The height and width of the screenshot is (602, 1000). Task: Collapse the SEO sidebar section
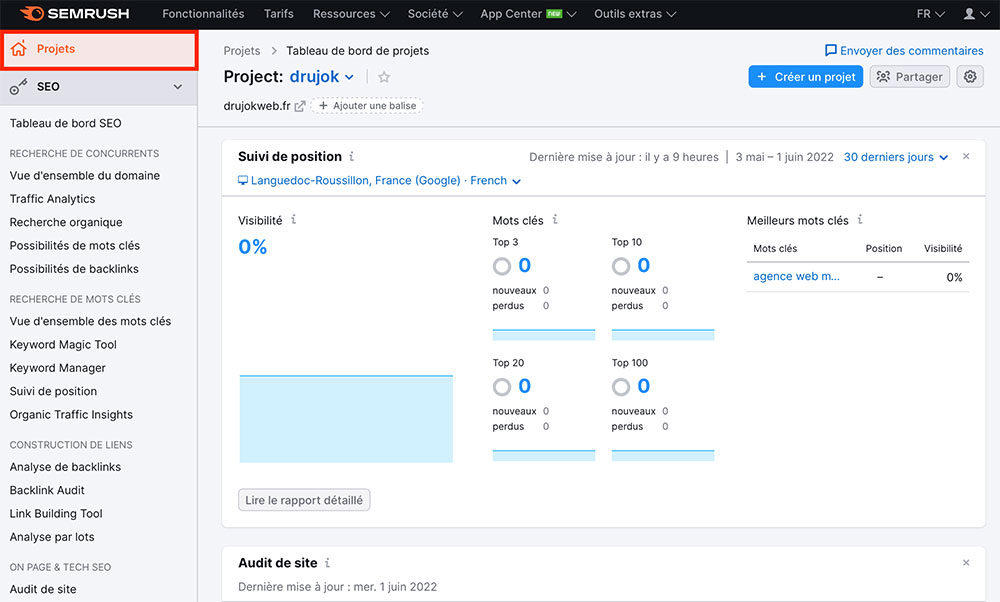[178, 87]
